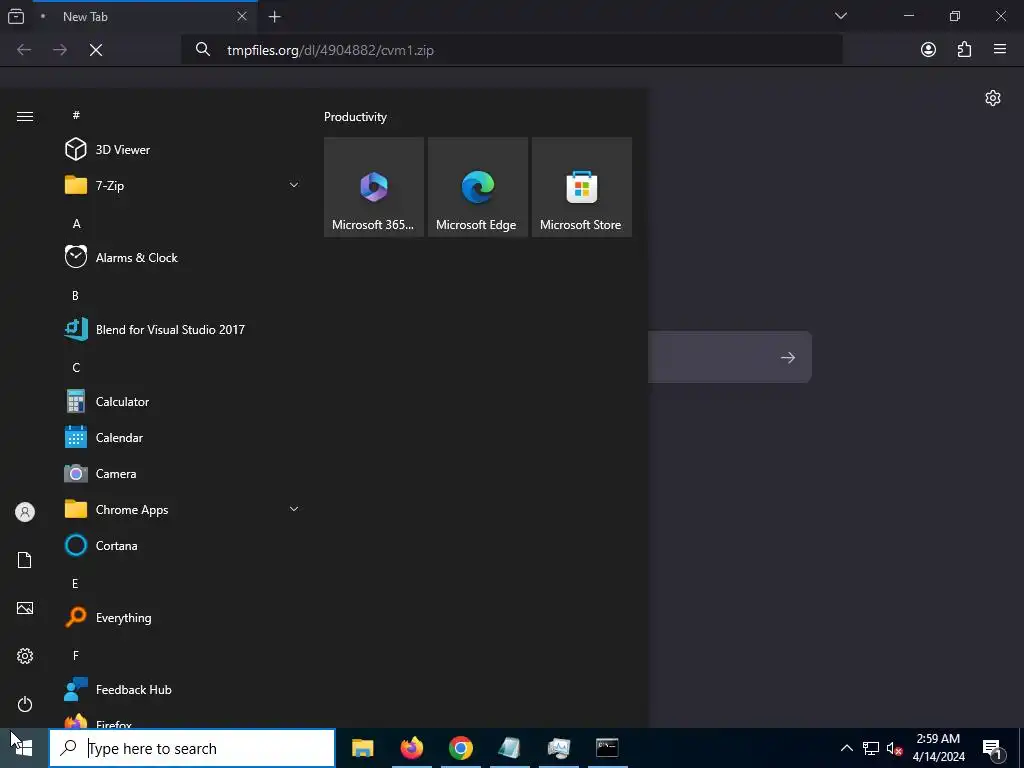
Task: Open the clock and date flyout
Action: [x=938, y=748]
